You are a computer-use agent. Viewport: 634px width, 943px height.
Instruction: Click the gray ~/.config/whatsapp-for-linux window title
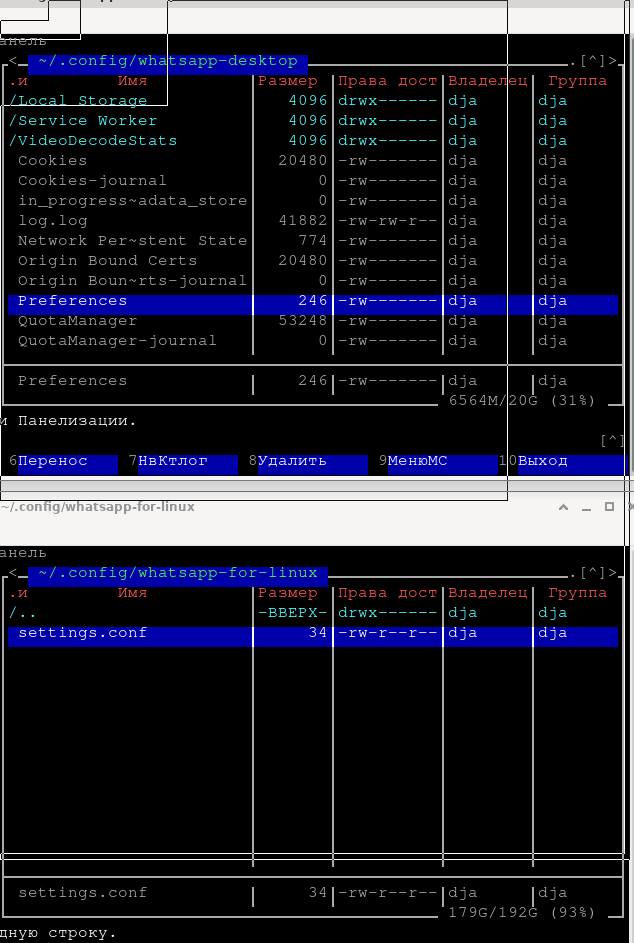pos(97,507)
